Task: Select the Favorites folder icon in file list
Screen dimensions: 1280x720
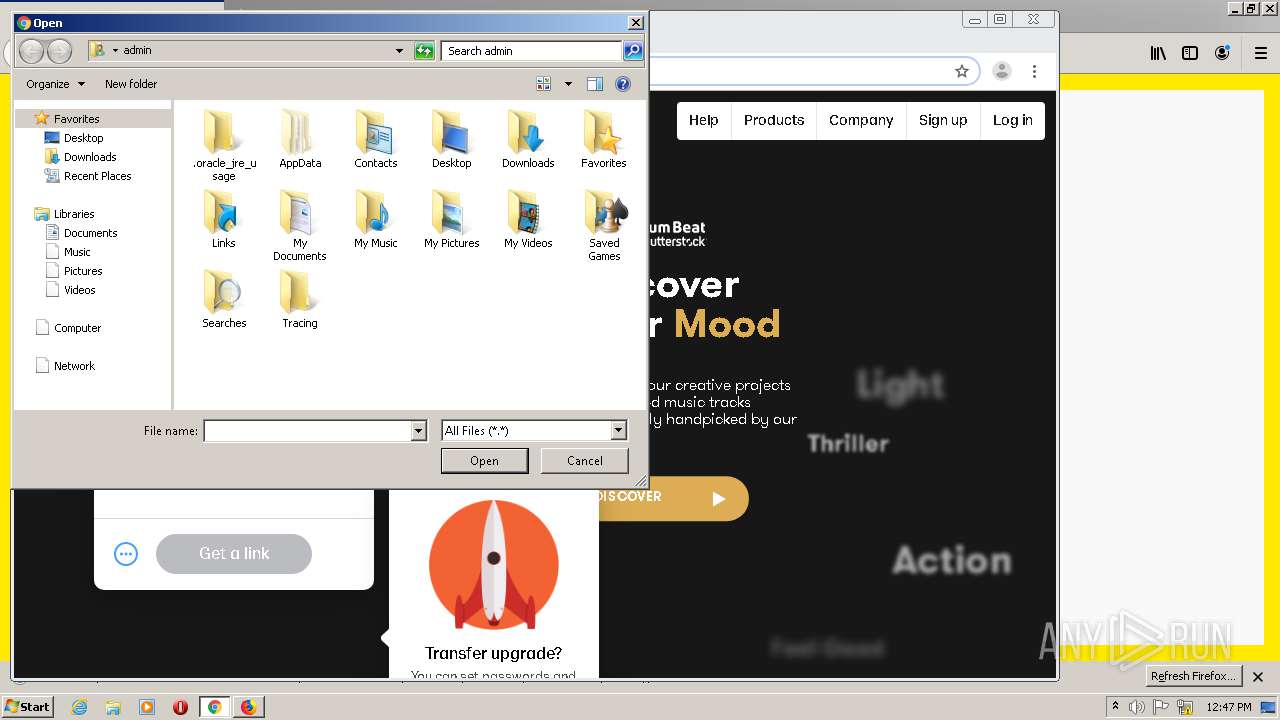Action: click(603, 139)
